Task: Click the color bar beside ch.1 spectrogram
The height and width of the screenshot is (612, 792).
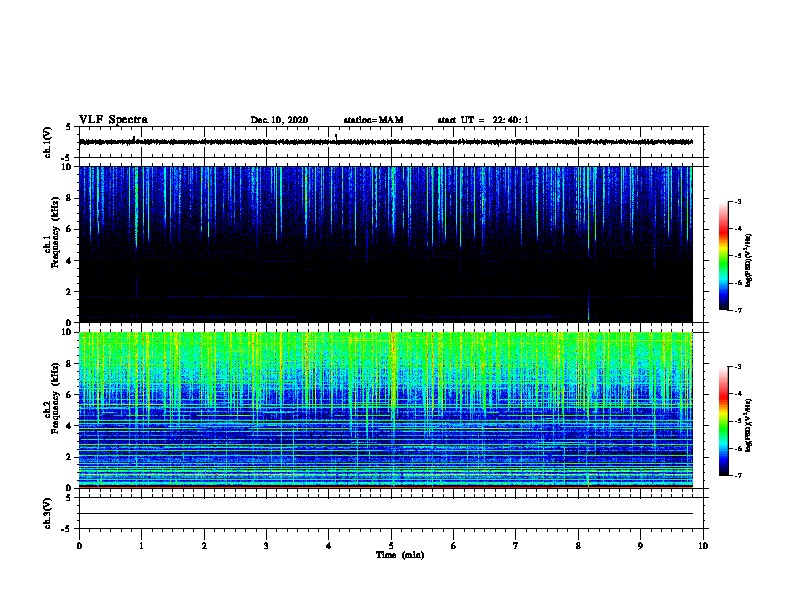Action: click(x=723, y=256)
